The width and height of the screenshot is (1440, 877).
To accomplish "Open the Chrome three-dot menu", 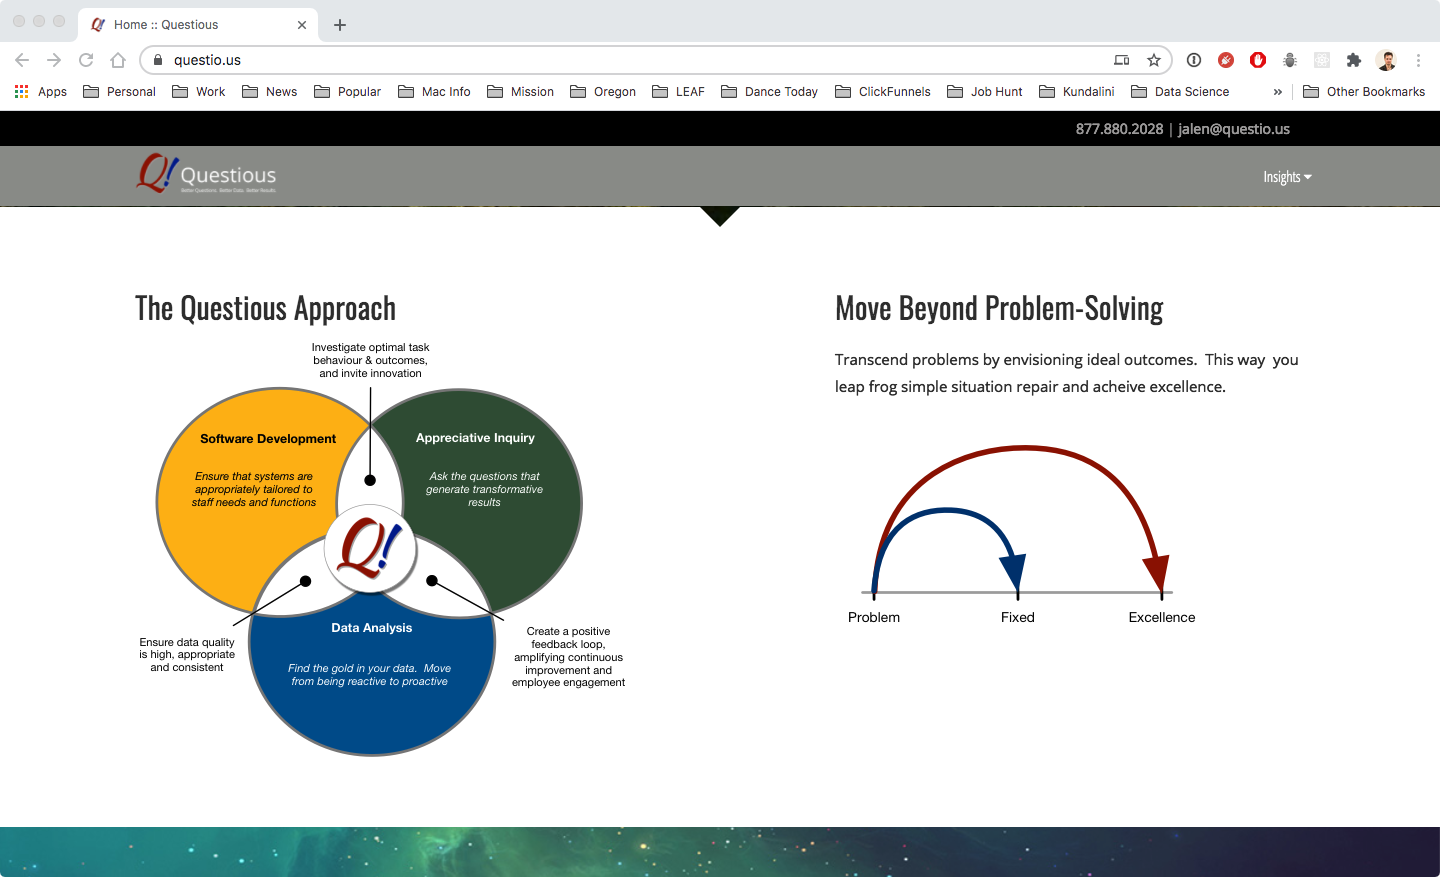I will click(x=1418, y=60).
